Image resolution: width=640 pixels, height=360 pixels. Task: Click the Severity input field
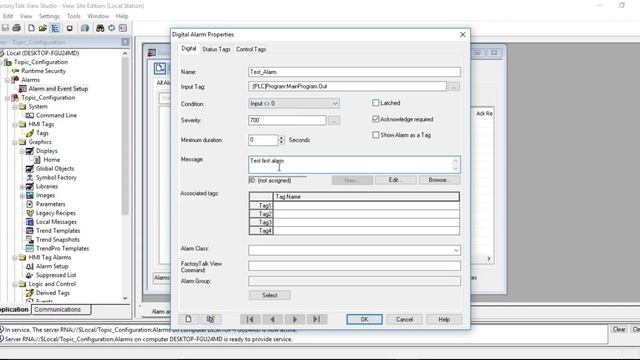[x=287, y=120]
